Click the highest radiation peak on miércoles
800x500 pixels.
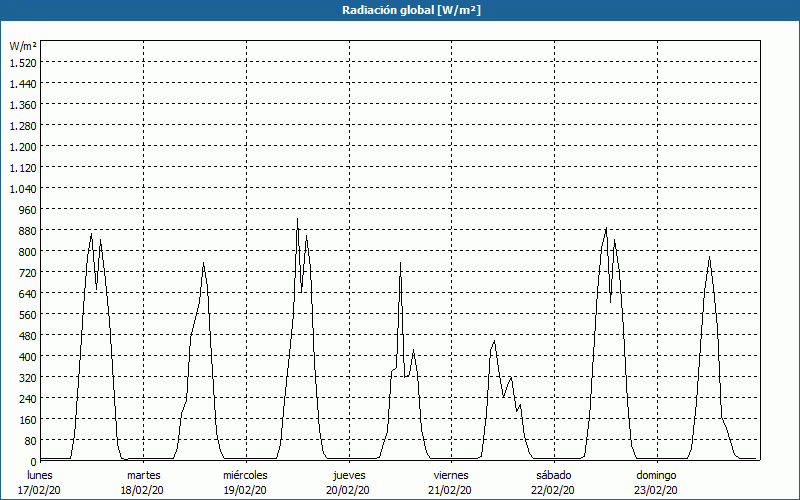point(297,219)
